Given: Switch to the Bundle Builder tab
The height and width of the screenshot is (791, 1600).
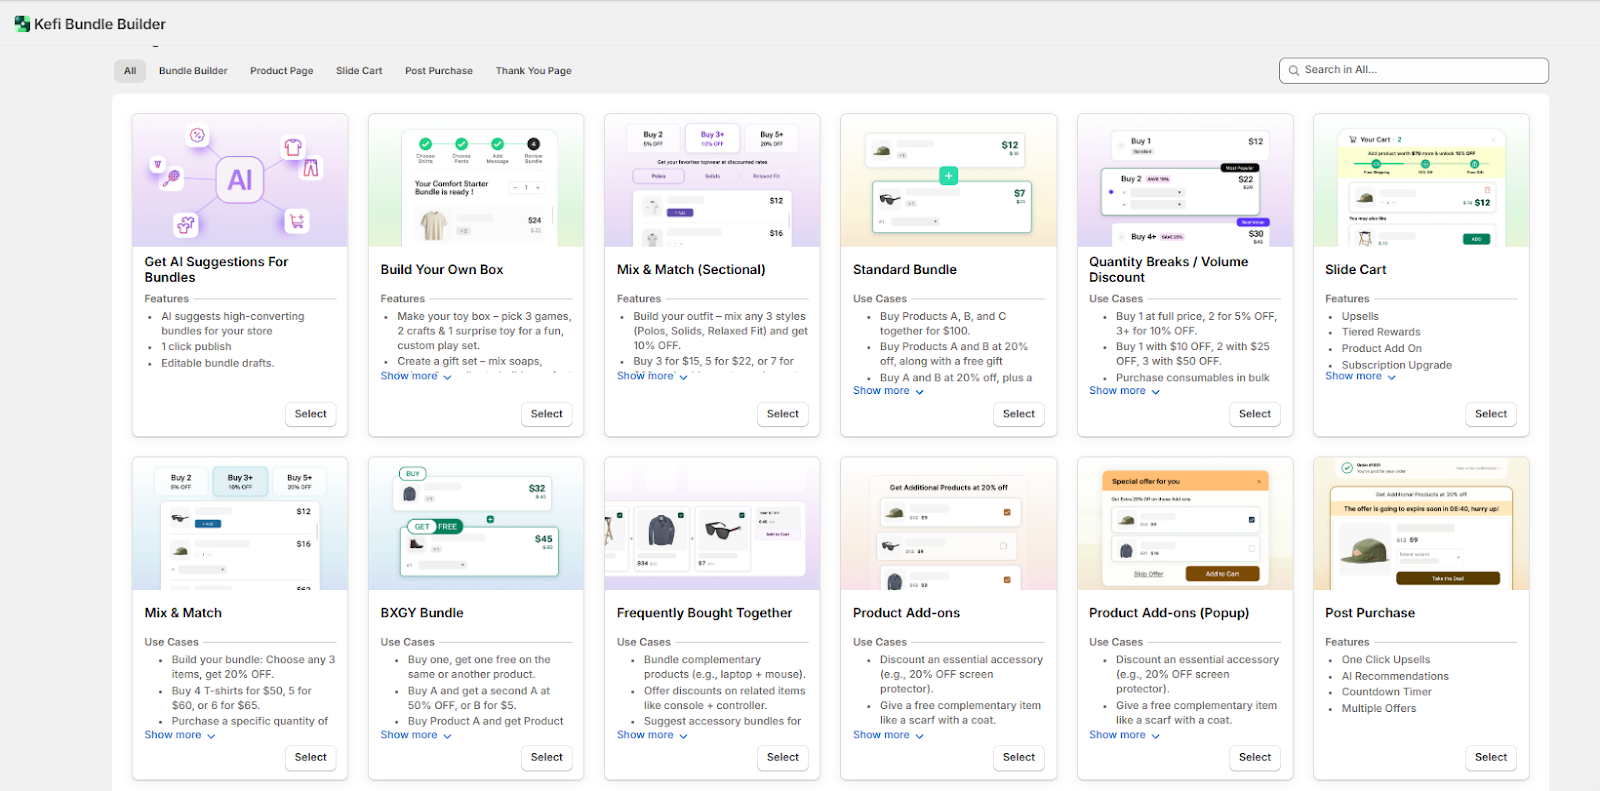Looking at the screenshot, I should click(x=193, y=71).
